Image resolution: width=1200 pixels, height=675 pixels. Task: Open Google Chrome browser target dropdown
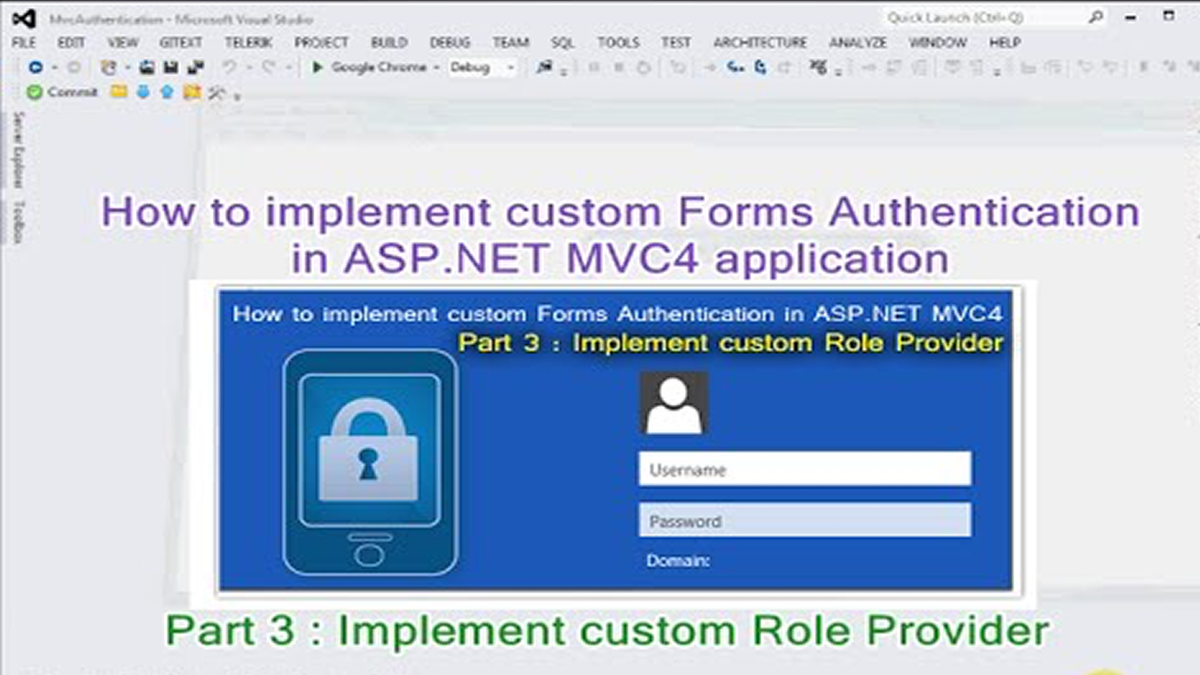pyautogui.click(x=437, y=68)
